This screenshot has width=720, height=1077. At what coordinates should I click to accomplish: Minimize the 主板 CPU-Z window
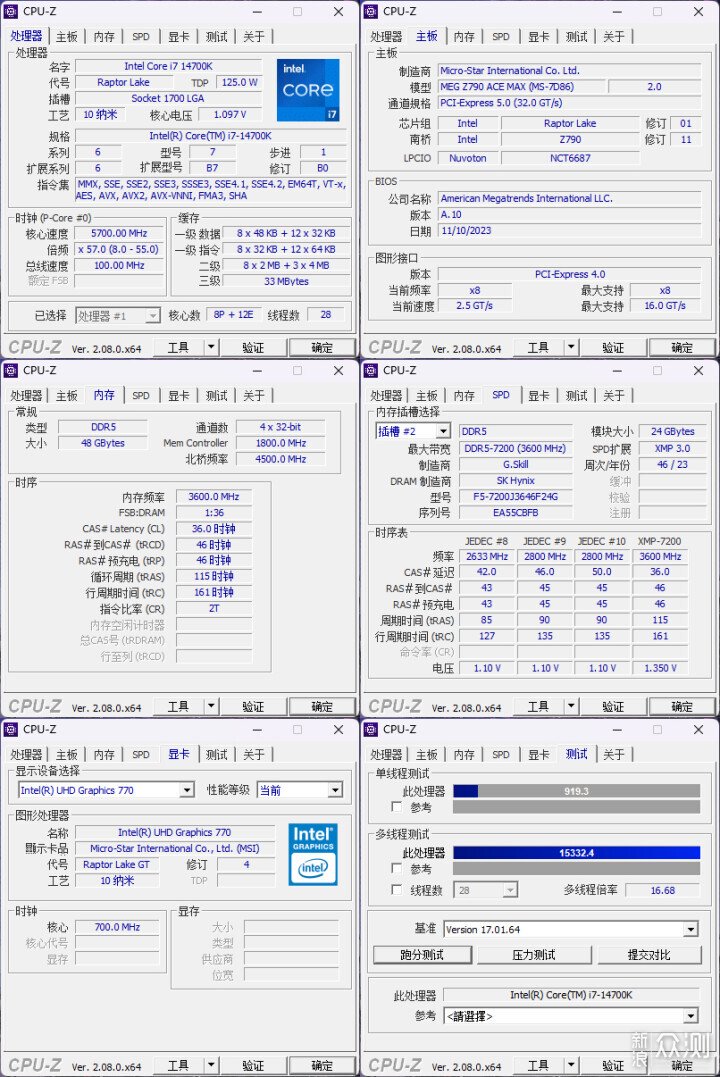pyautogui.click(x=617, y=12)
